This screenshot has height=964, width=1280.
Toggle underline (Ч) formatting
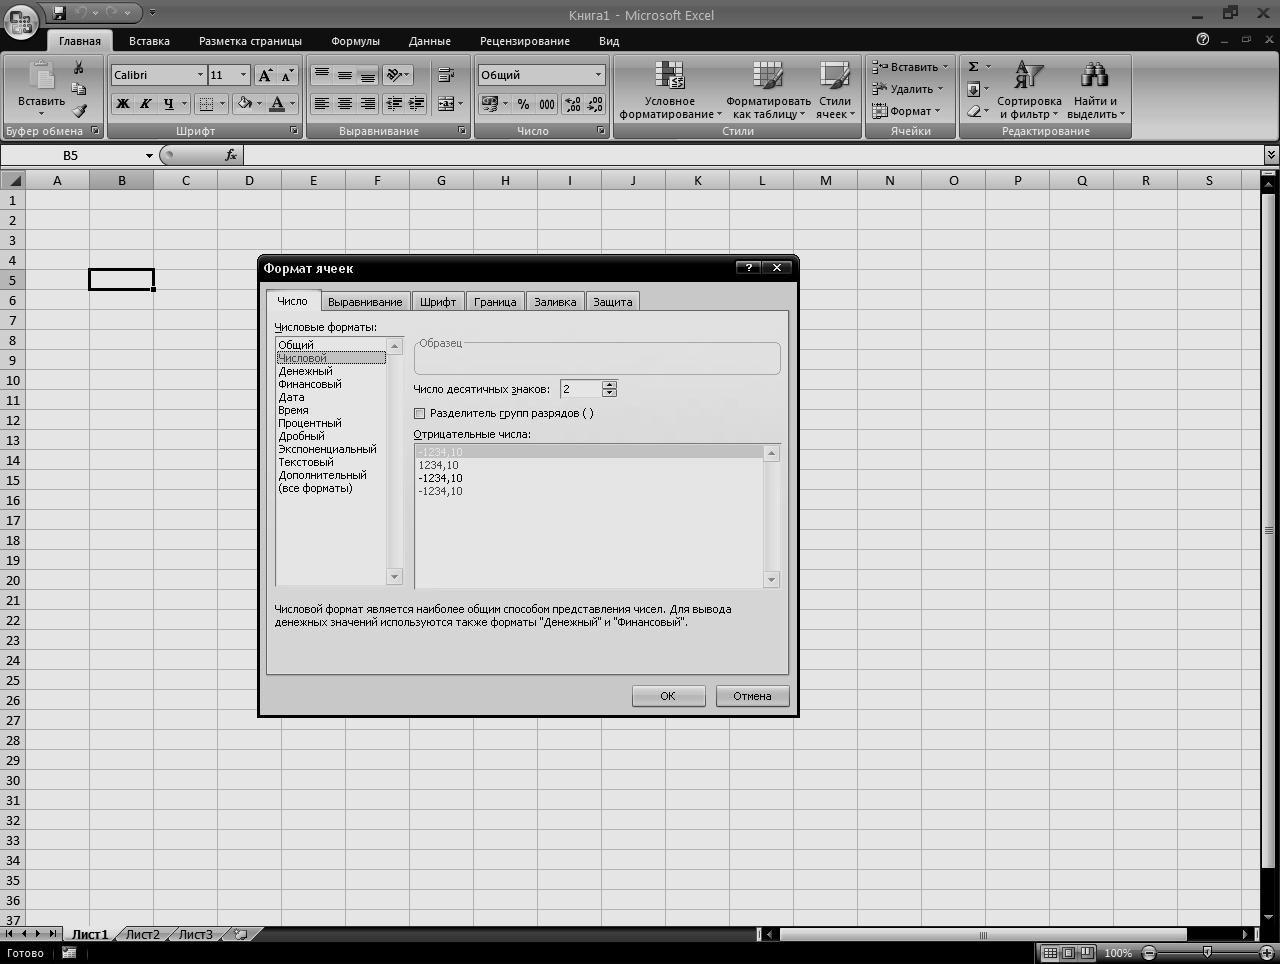click(x=168, y=103)
